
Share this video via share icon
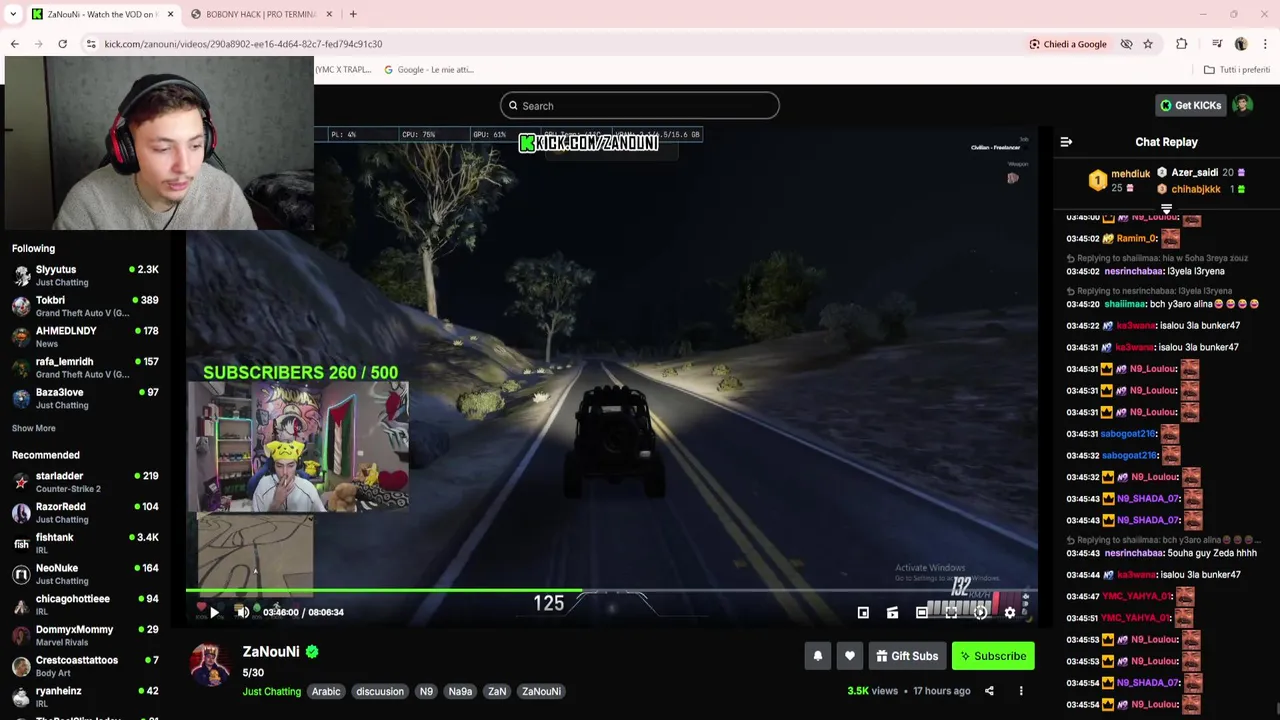[x=989, y=691]
